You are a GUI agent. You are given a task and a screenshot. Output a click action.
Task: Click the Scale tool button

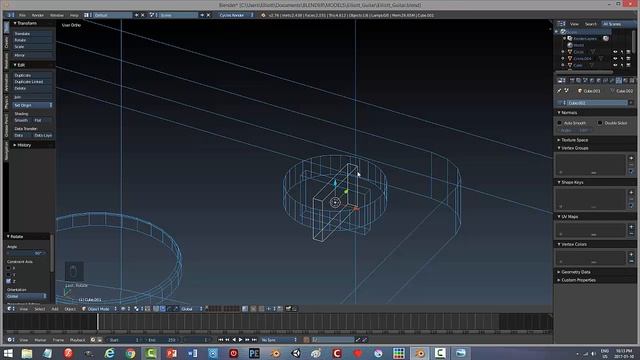click(33, 47)
